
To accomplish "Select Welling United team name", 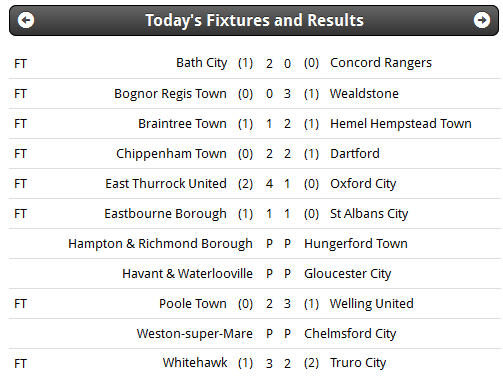I will [372, 304].
